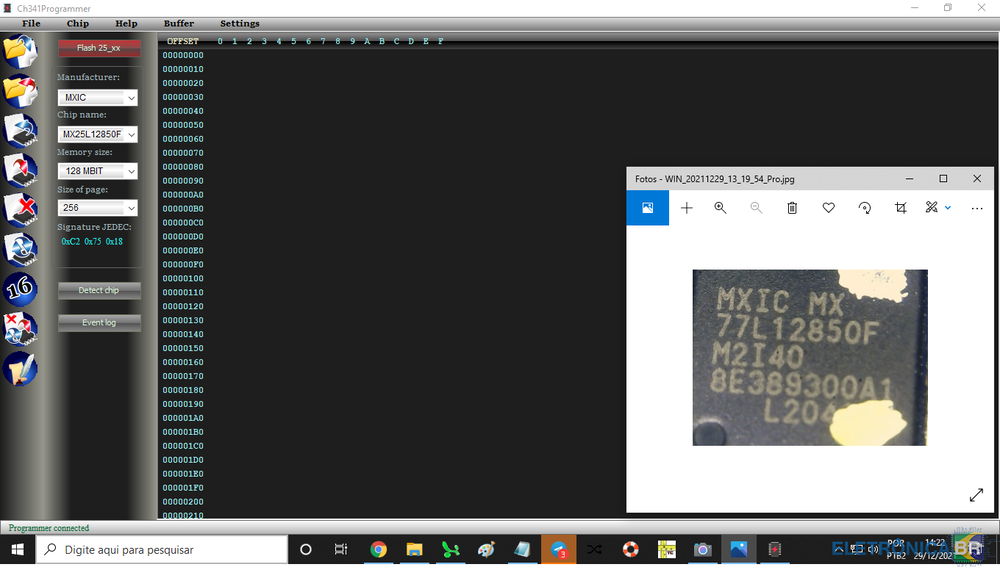Click the Windows taskbar search box
1000x567 pixels.
click(160, 549)
